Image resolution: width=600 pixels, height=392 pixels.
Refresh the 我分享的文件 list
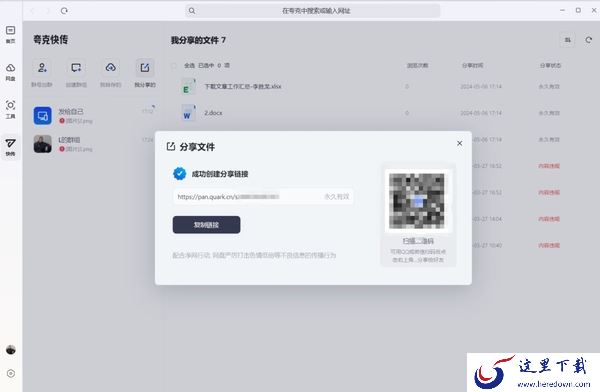[x=589, y=40]
